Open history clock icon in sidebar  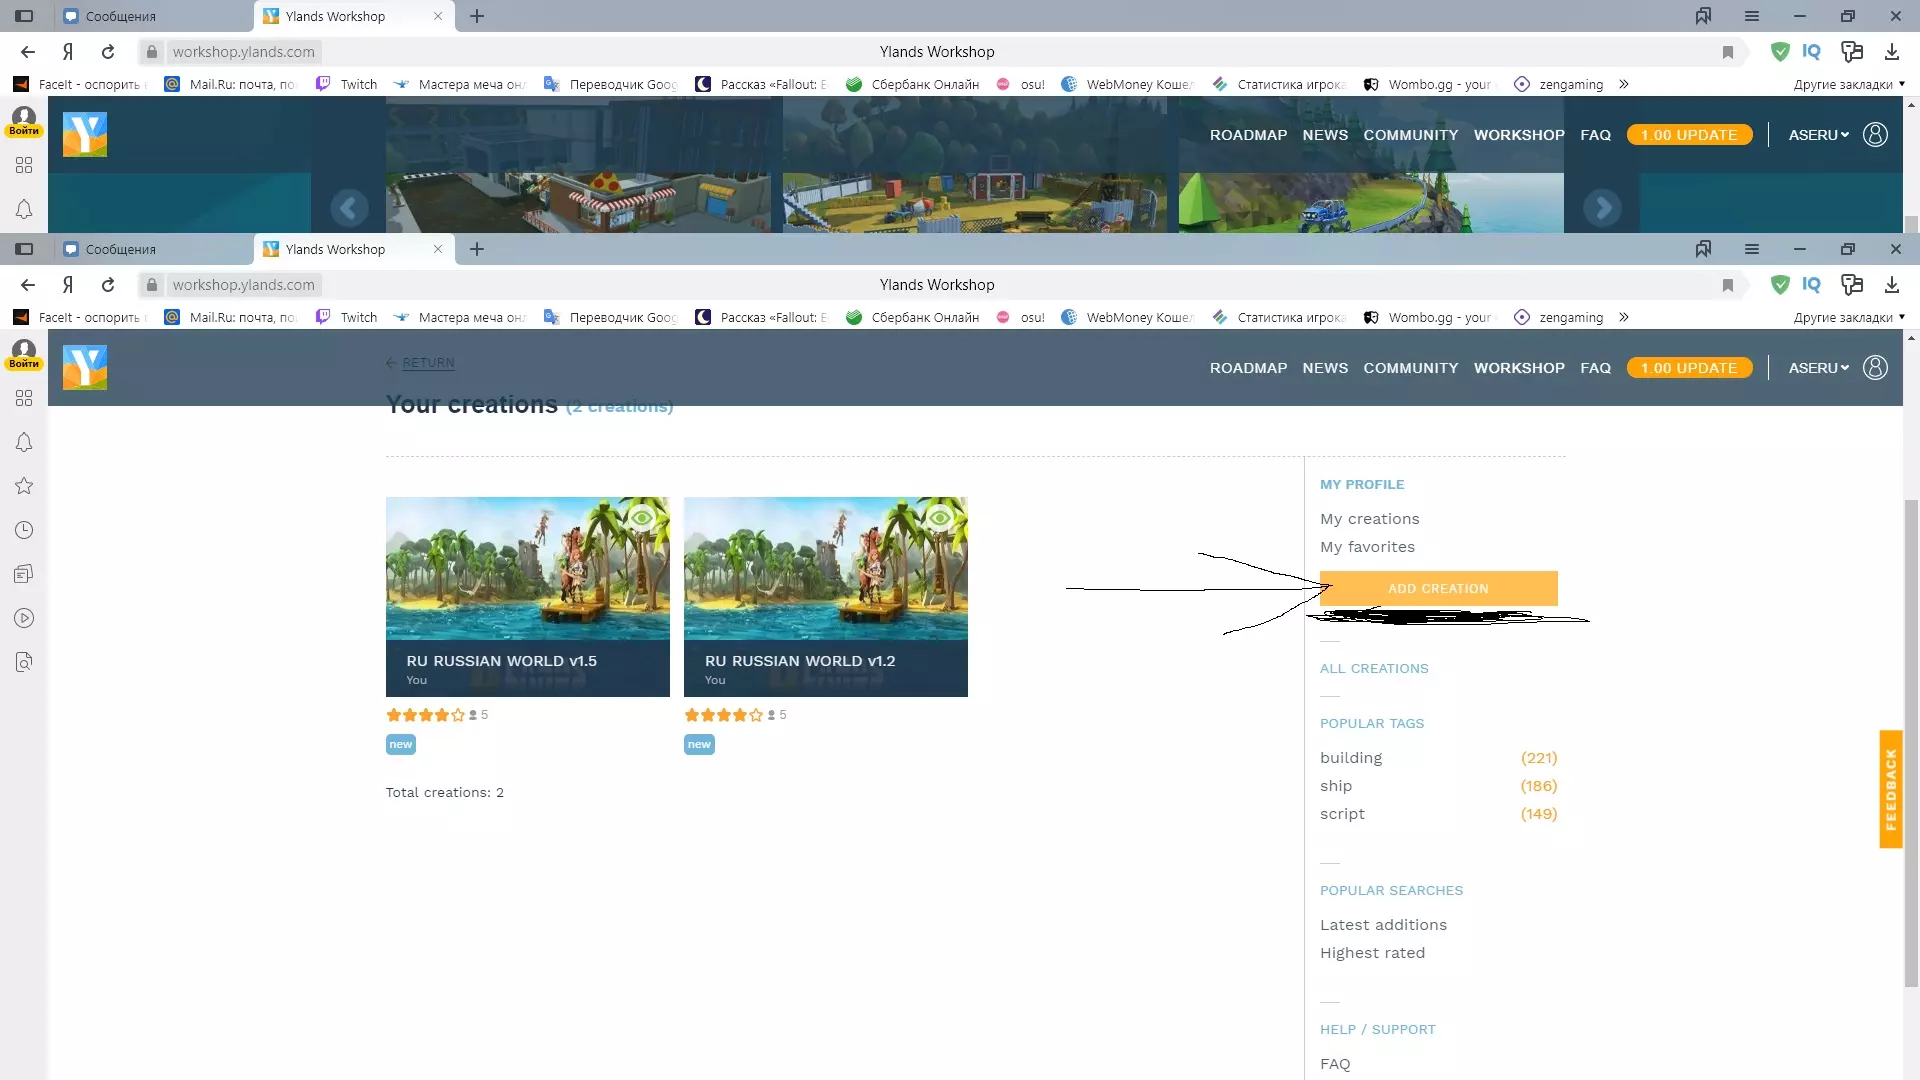24,530
